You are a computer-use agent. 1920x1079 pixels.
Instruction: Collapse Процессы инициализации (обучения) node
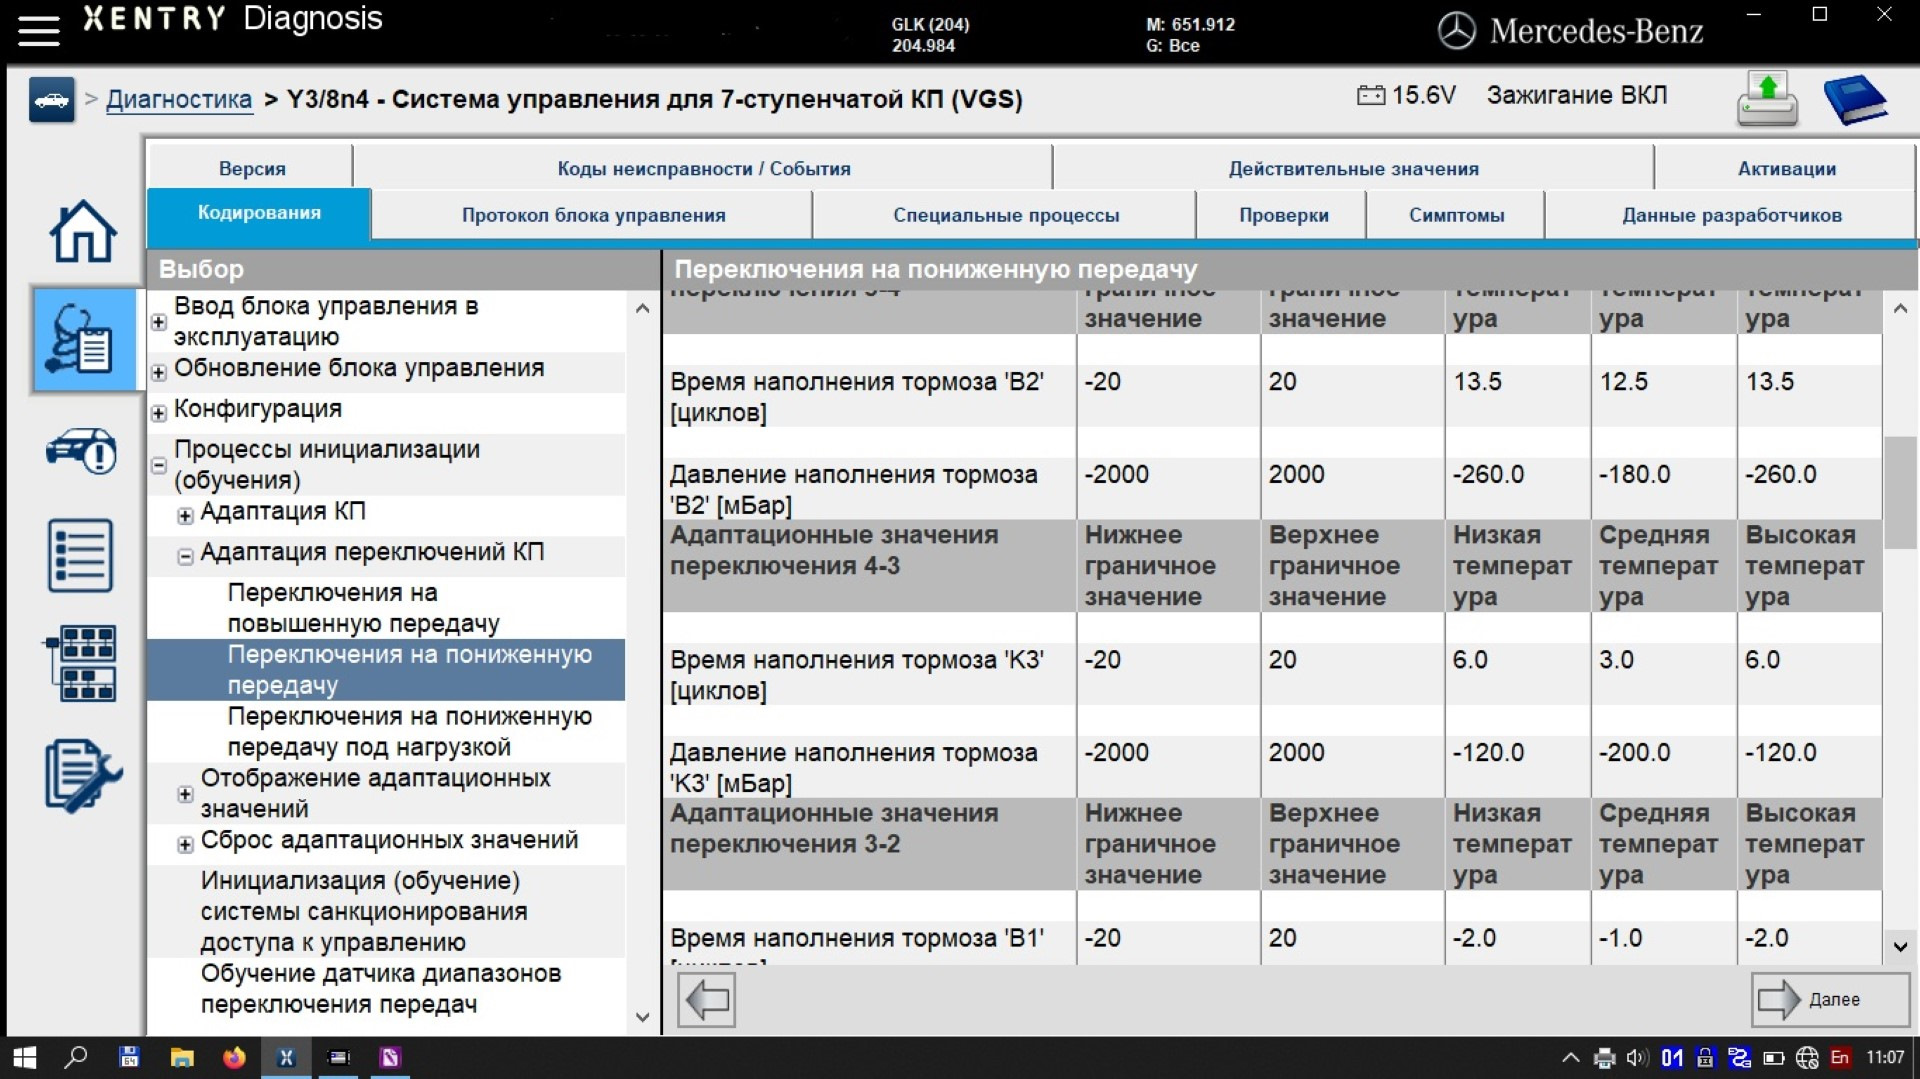158,465
